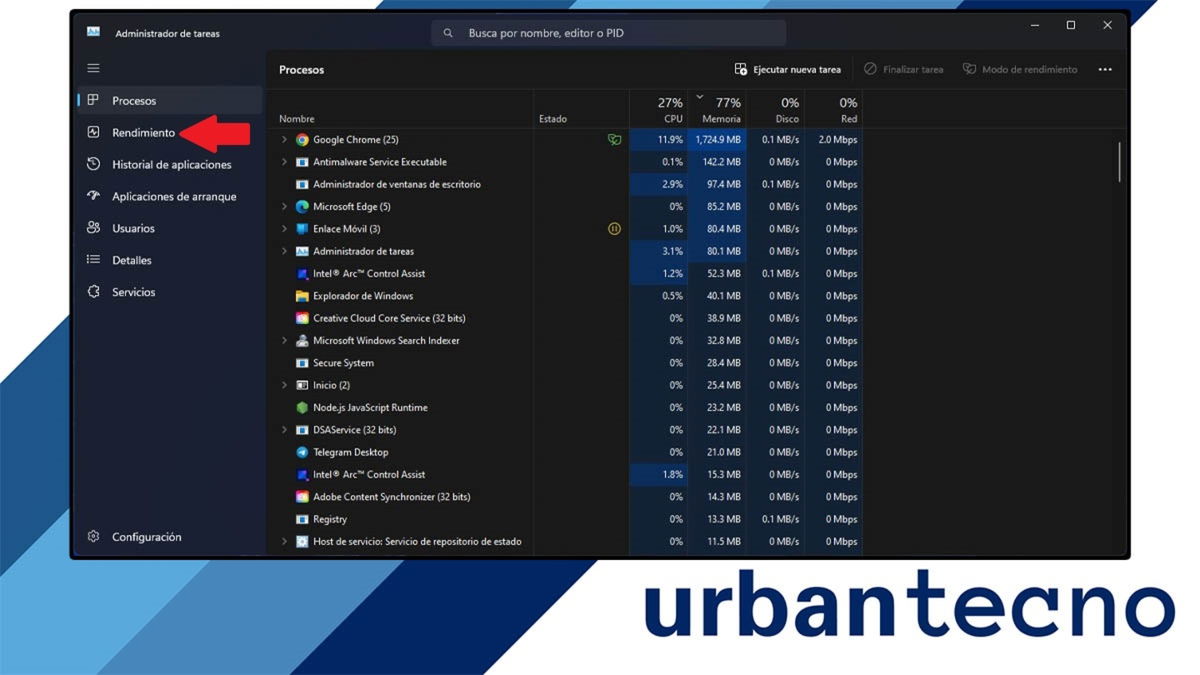Image resolution: width=1200 pixels, height=675 pixels.
Task: Click the green efficiency leaf icon on Google Chrome
Action: [x=616, y=140]
